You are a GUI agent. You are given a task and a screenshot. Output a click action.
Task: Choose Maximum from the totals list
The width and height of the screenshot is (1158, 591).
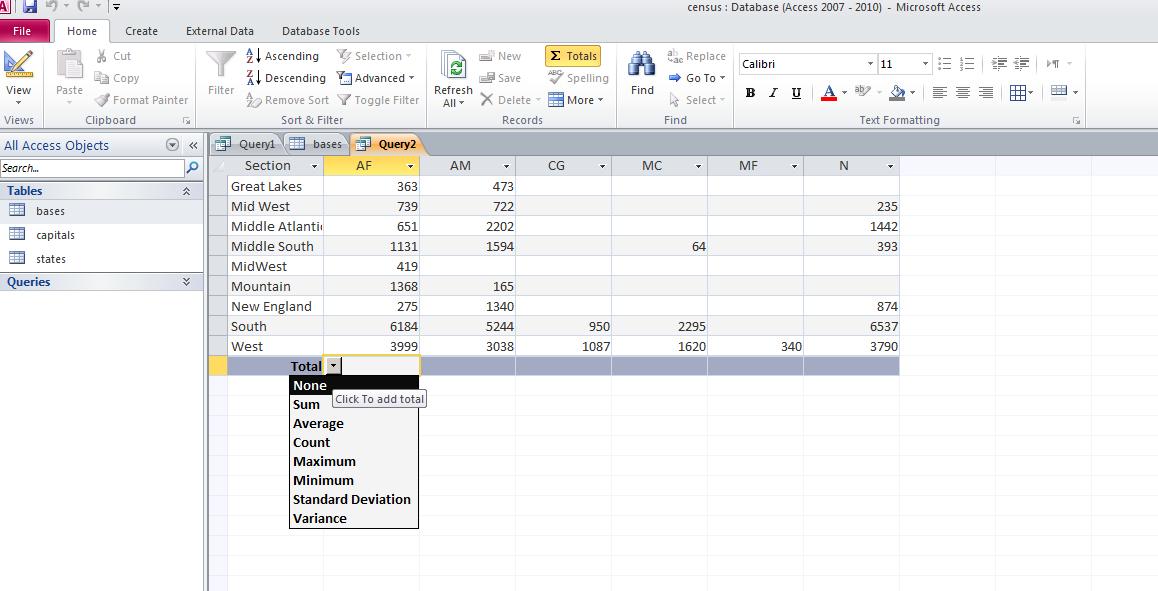354,462
